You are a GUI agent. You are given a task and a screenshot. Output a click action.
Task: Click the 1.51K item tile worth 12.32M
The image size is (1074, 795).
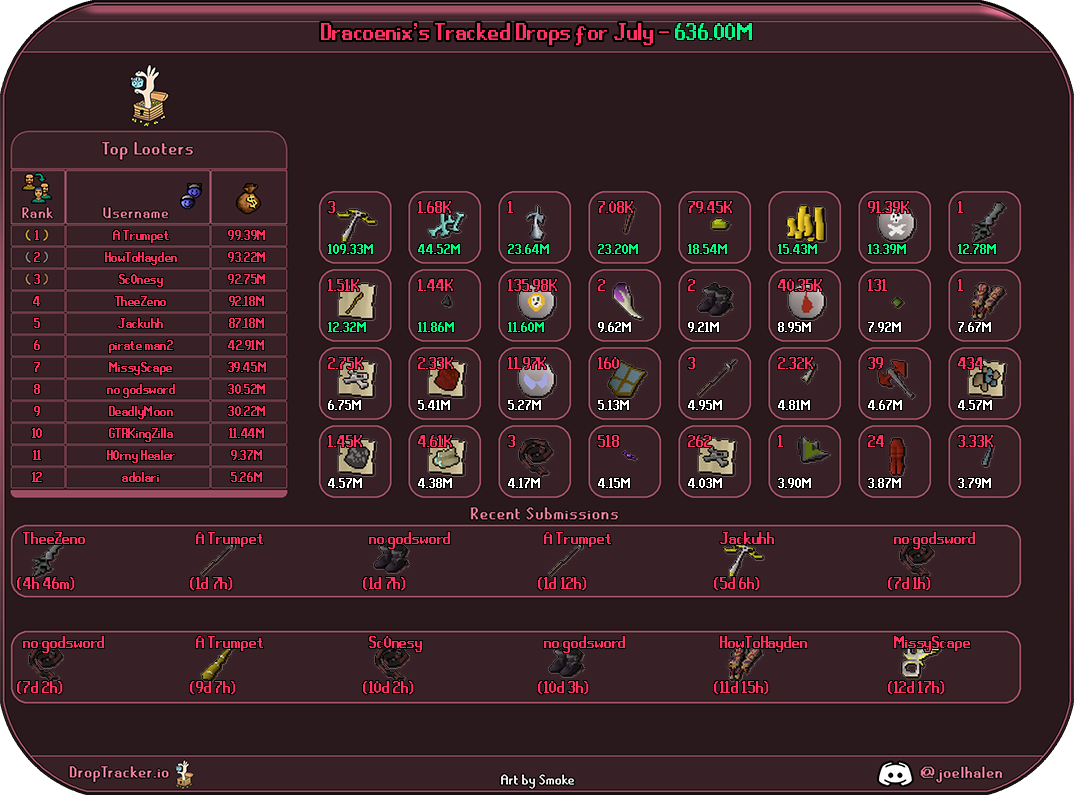coord(355,305)
